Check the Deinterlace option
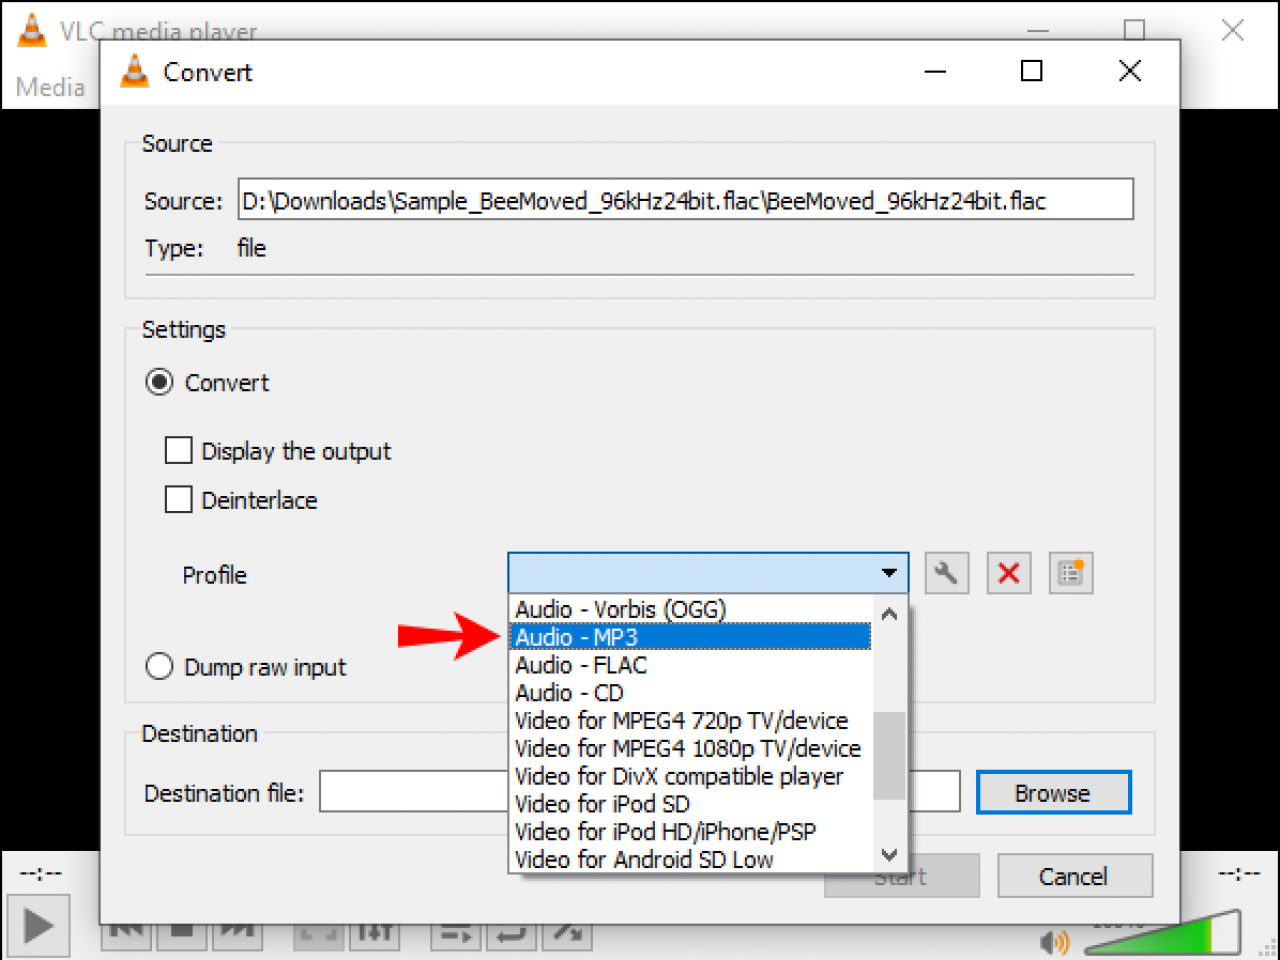This screenshot has width=1280, height=960. pos(178,499)
